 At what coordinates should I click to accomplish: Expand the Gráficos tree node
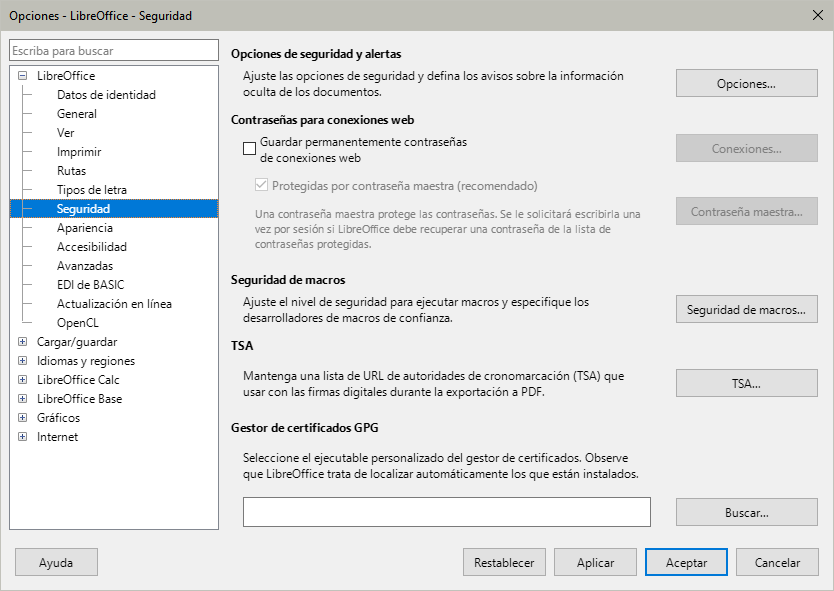[x=23, y=418]
